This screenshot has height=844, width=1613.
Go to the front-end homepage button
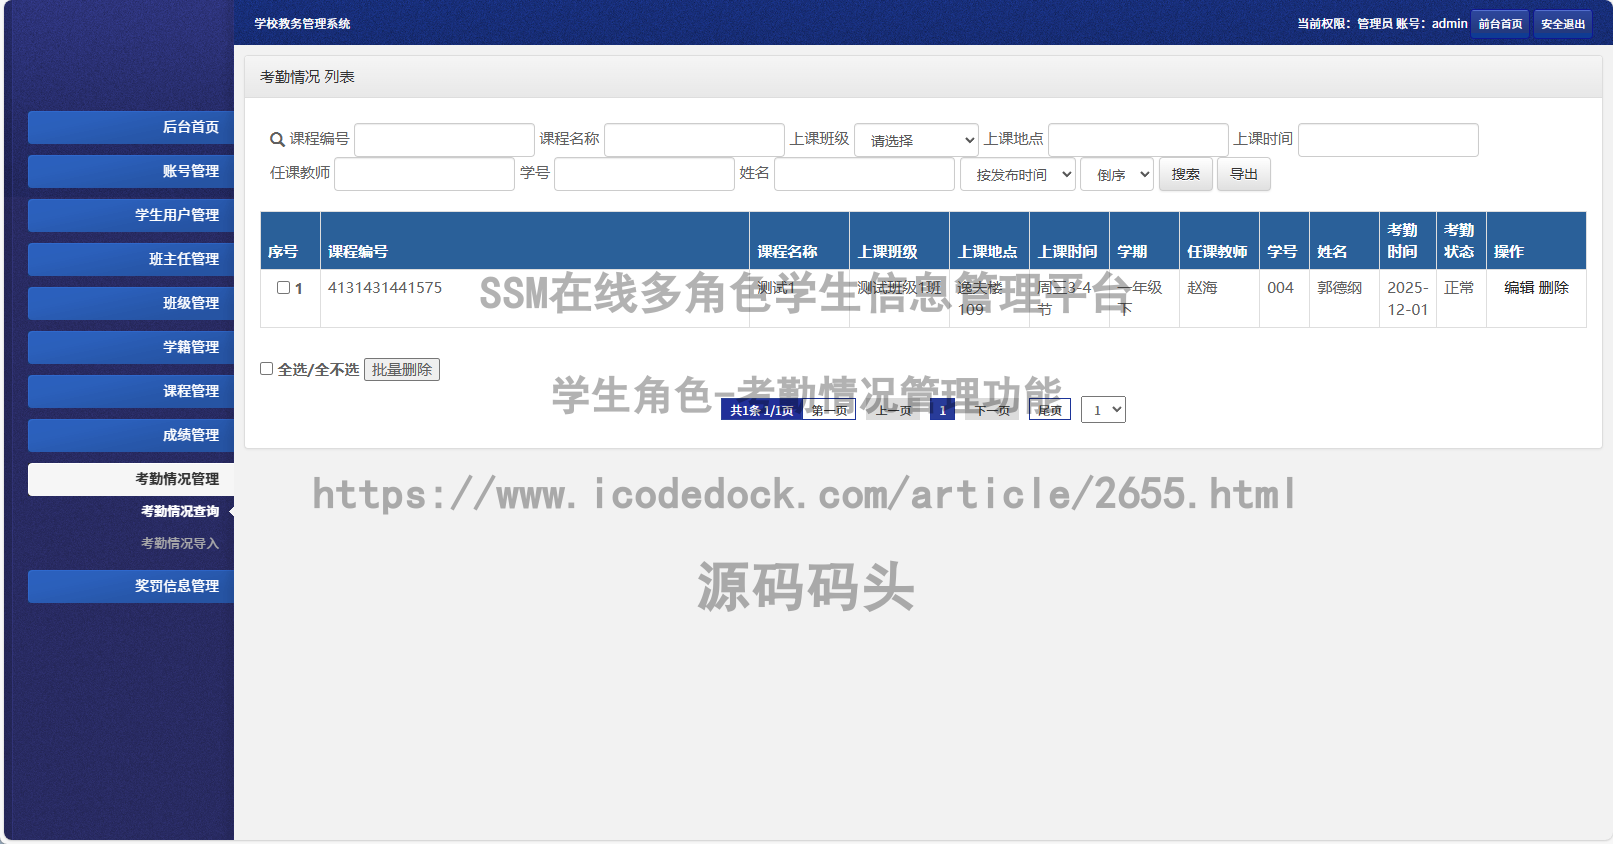coord(1499,24)
